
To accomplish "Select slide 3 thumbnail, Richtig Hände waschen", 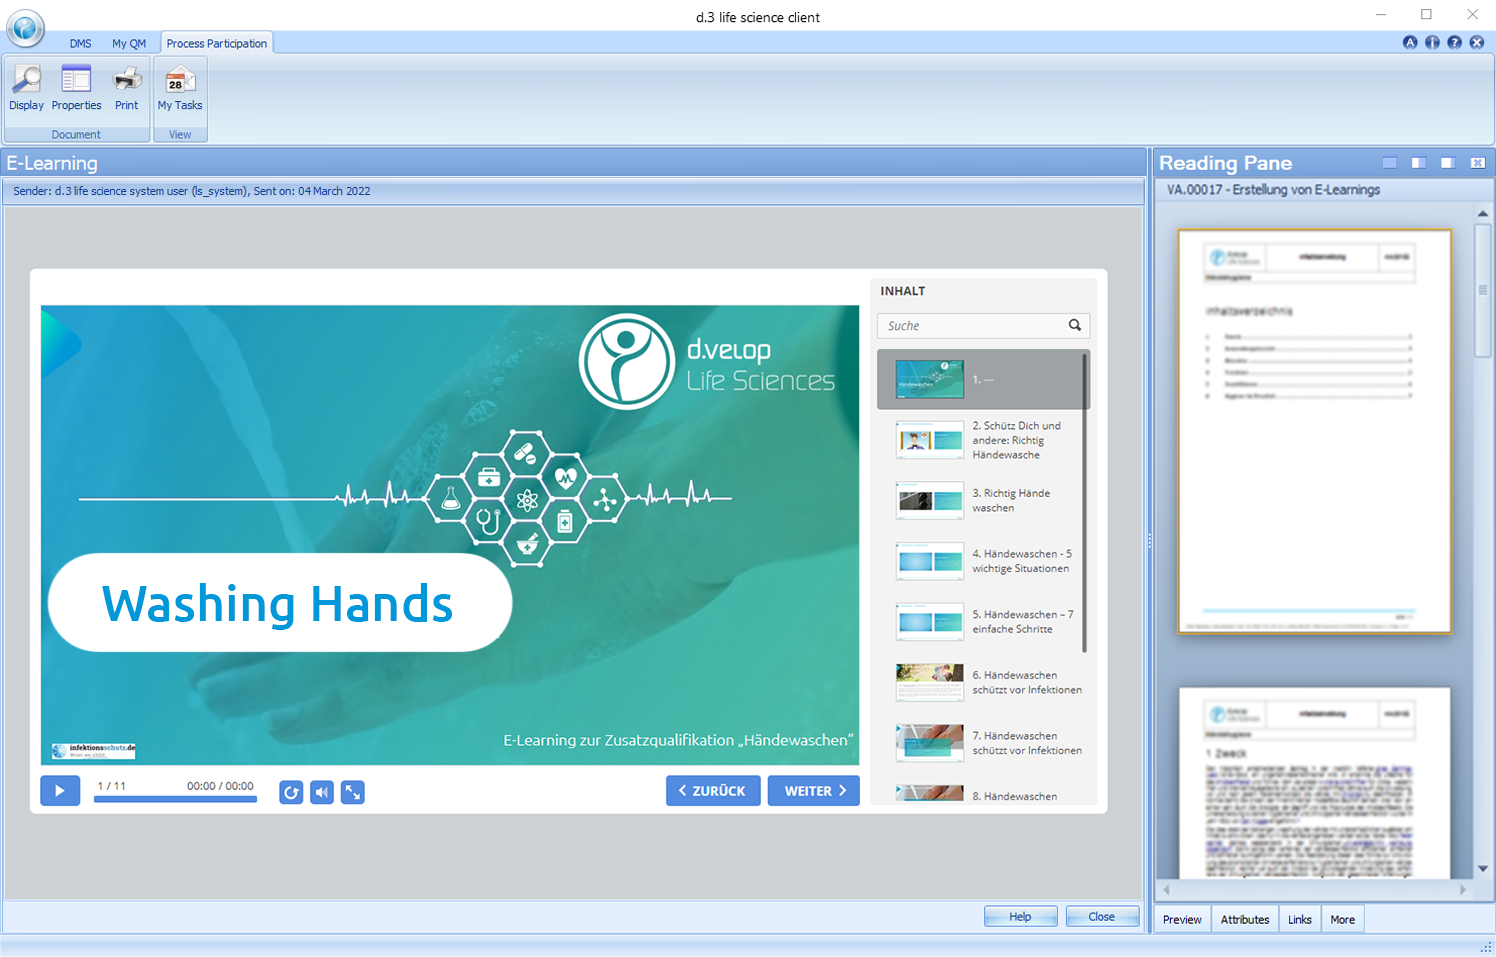I will click(930, 501).
